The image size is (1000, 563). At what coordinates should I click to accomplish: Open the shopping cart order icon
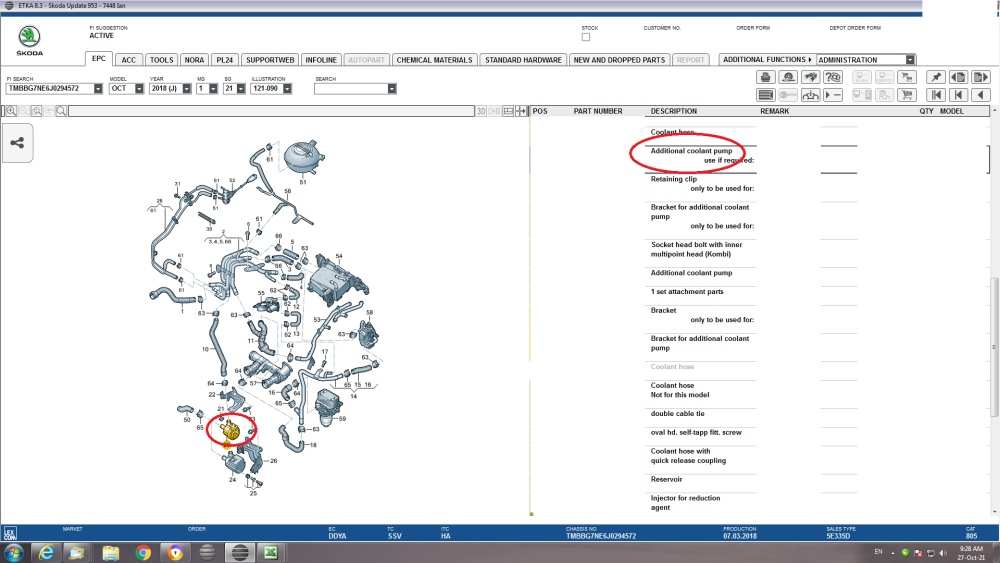click(x=906, y=95)
